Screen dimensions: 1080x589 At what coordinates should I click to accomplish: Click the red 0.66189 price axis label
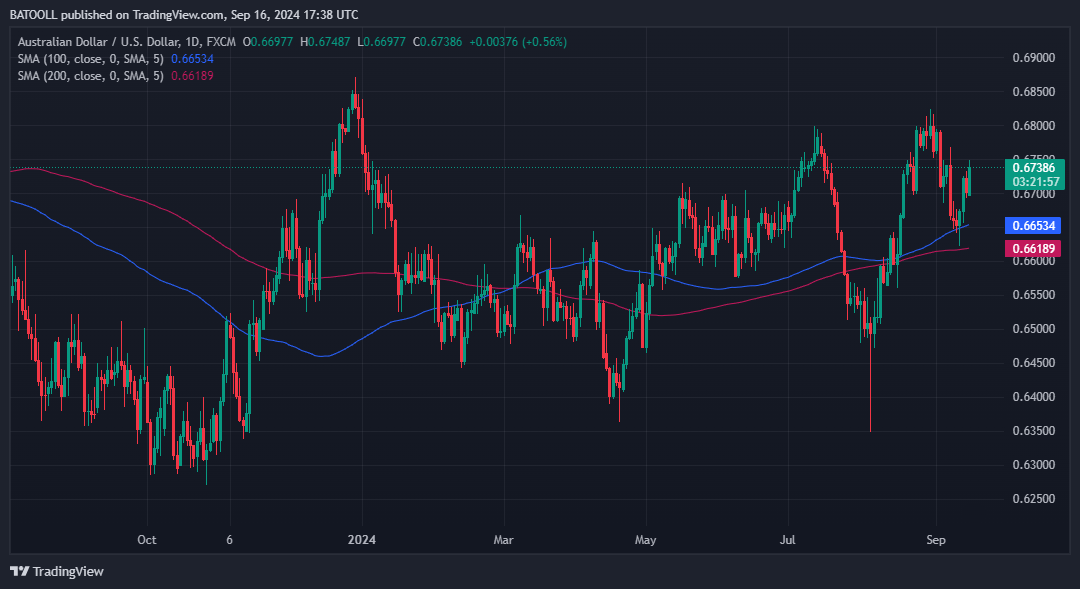[1033, 249]
